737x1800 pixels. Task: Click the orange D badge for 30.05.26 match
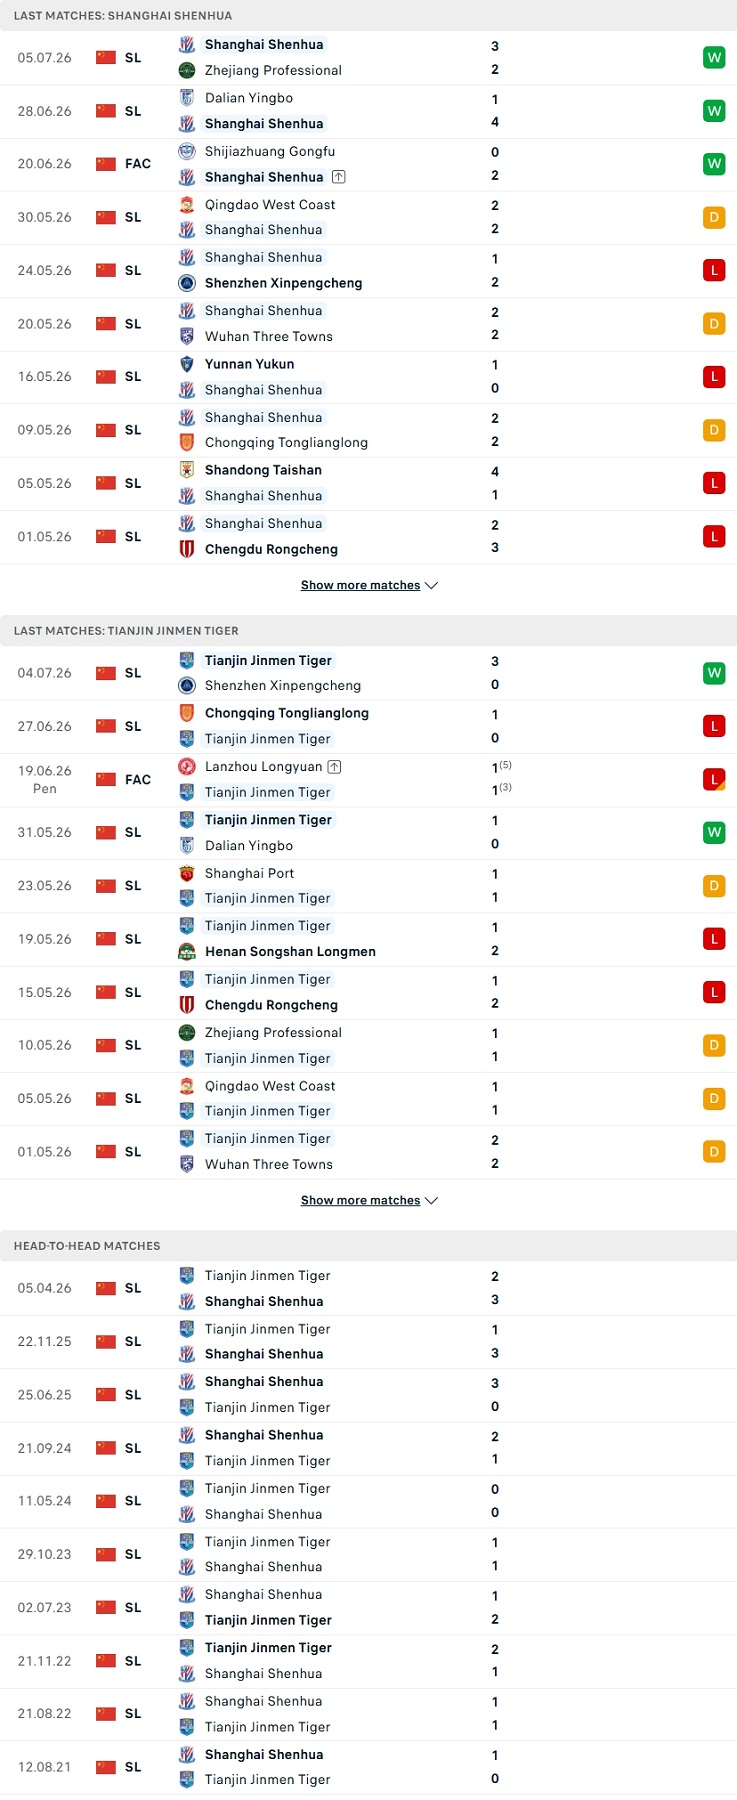click(714, 217)
